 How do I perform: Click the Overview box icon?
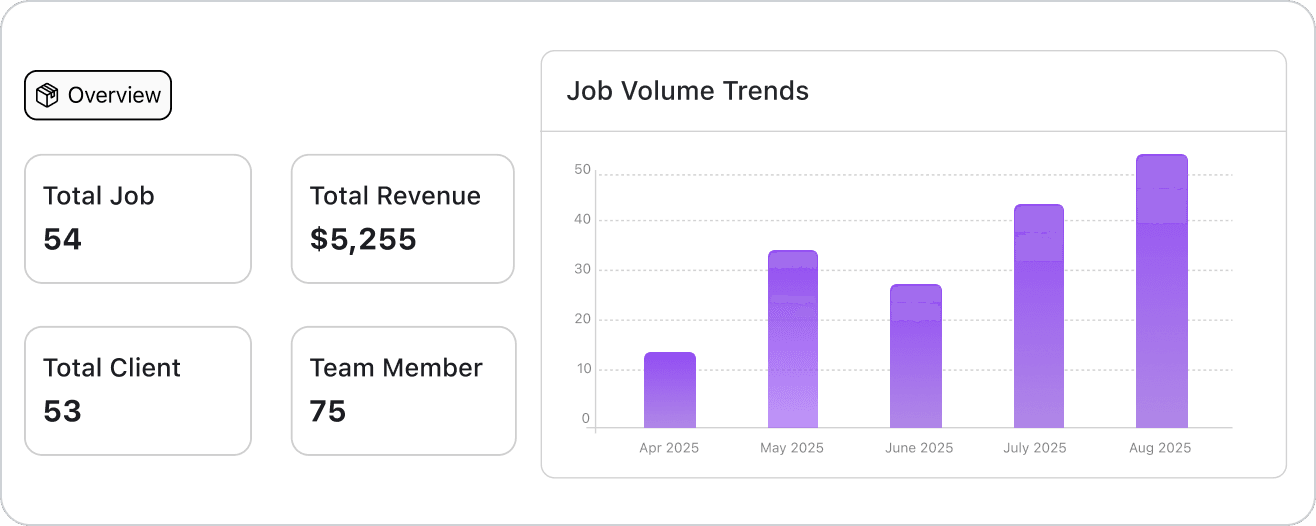click(47, 95)
